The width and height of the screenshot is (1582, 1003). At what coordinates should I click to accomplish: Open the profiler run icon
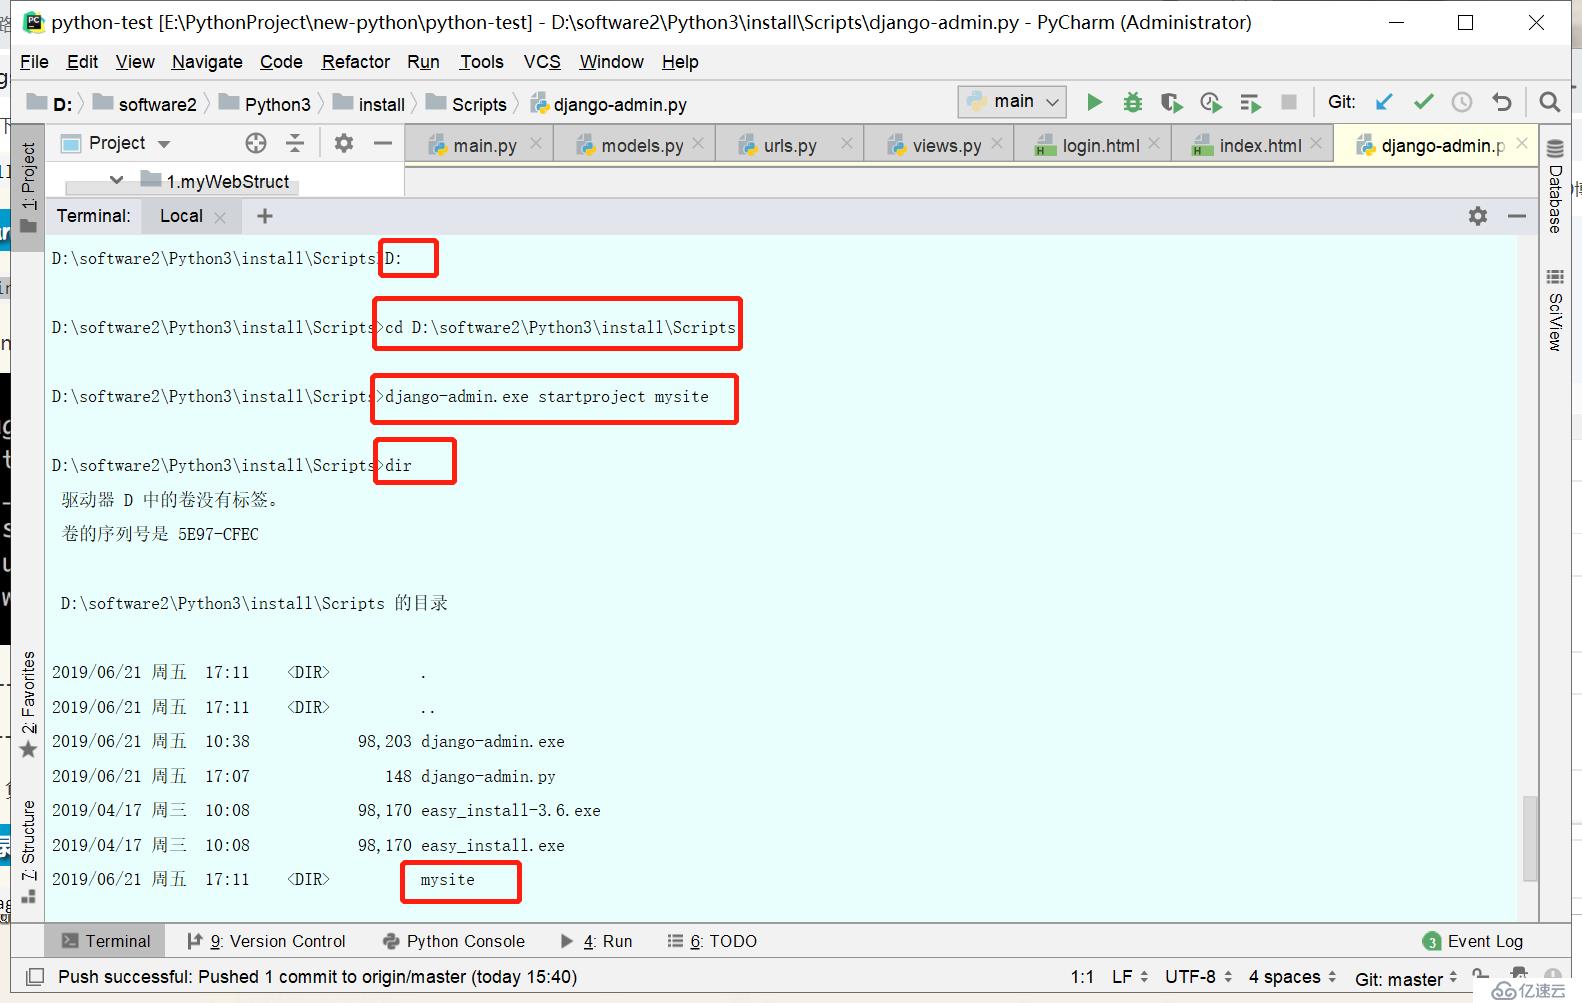coord(1211,102)
